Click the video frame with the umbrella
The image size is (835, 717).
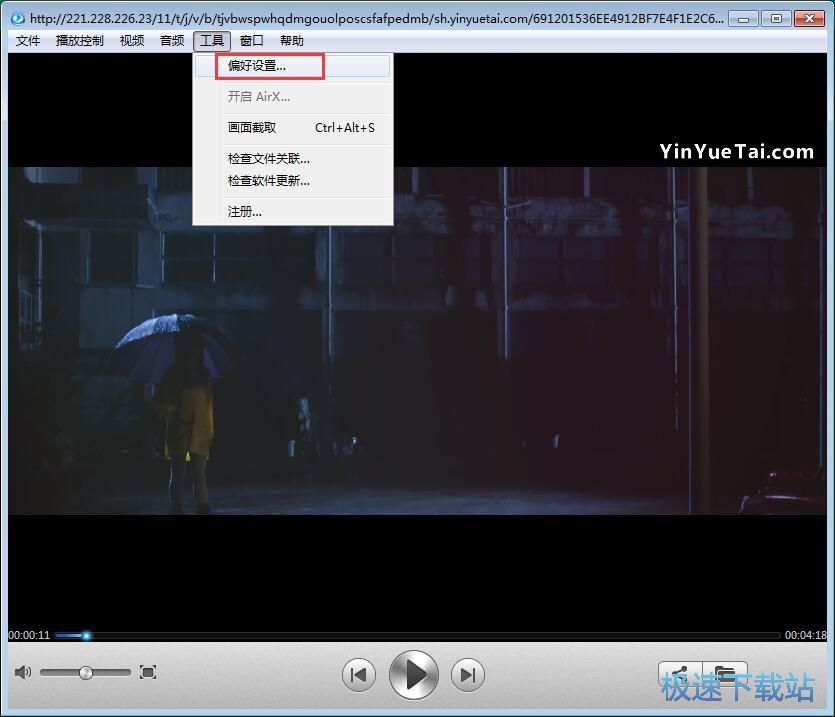[x=418, y=341]
